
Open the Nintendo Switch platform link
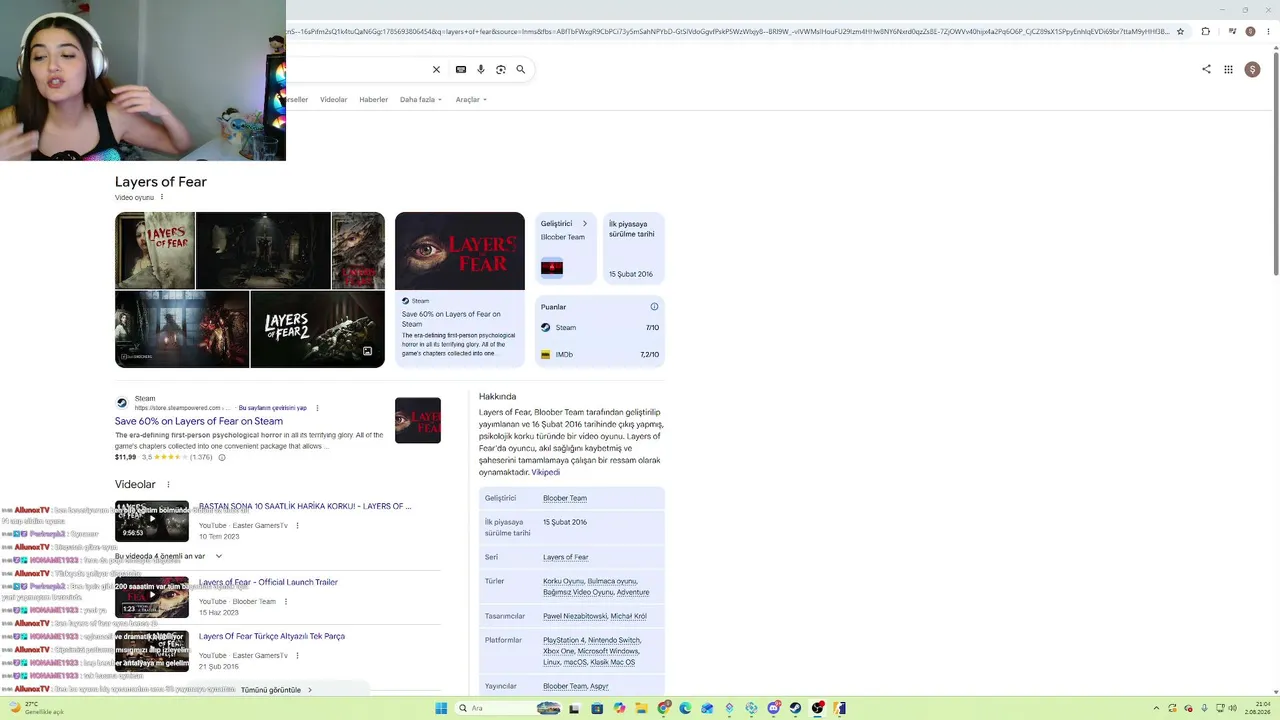tap(614, 640)
